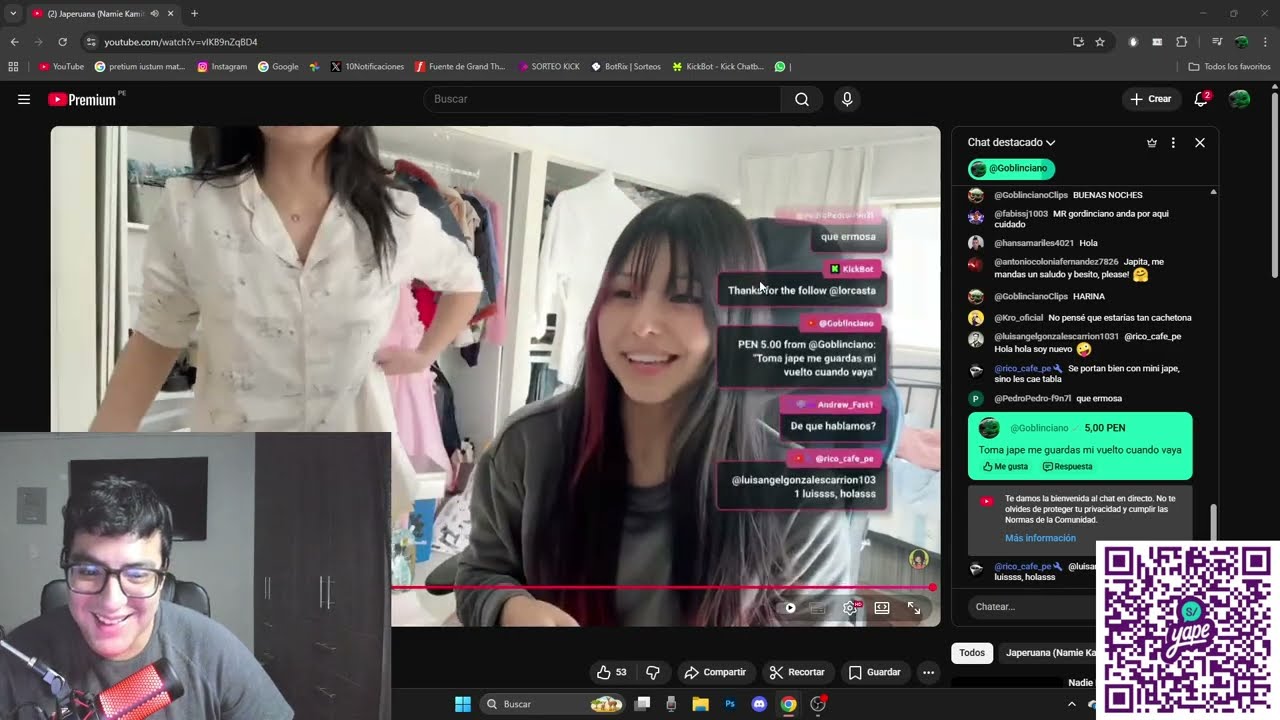
Task: Bookmark this page with star icon
Action: [1100, 42]
